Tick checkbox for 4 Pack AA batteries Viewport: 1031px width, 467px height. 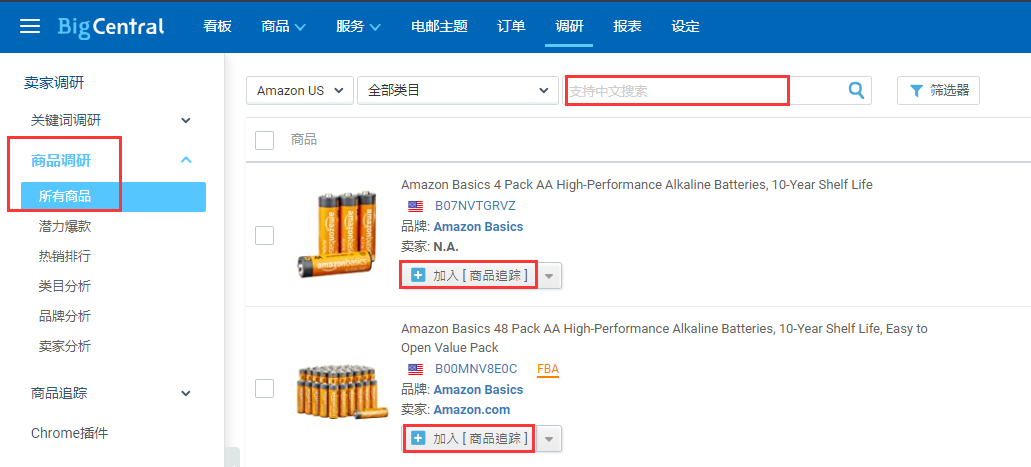pyautogui.click(x=264, y=235)
